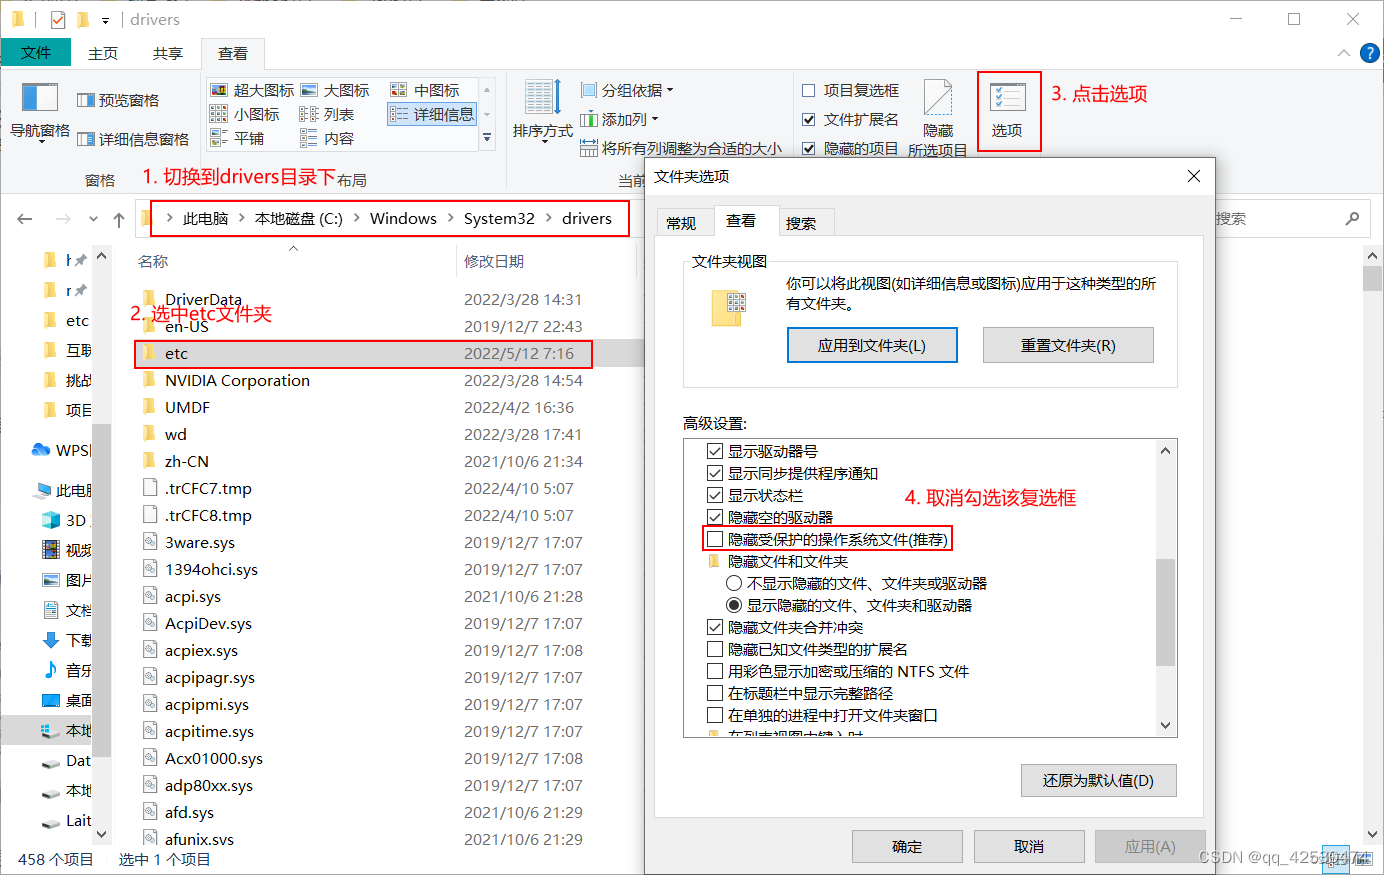Toggle hidden items (隐藏的项目) checkbox
This screenshot has width=1384, height=875.
coord(809,148)
